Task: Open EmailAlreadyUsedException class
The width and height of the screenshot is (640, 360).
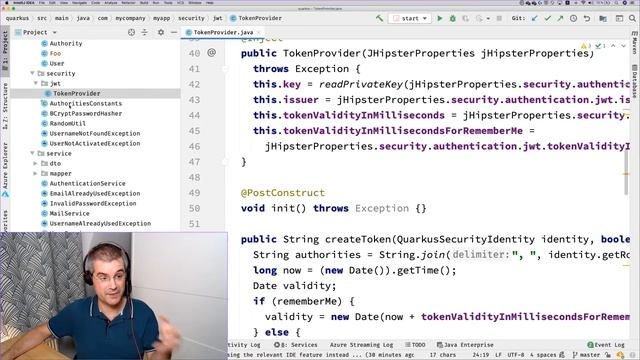Action: [x=95, y=193]
